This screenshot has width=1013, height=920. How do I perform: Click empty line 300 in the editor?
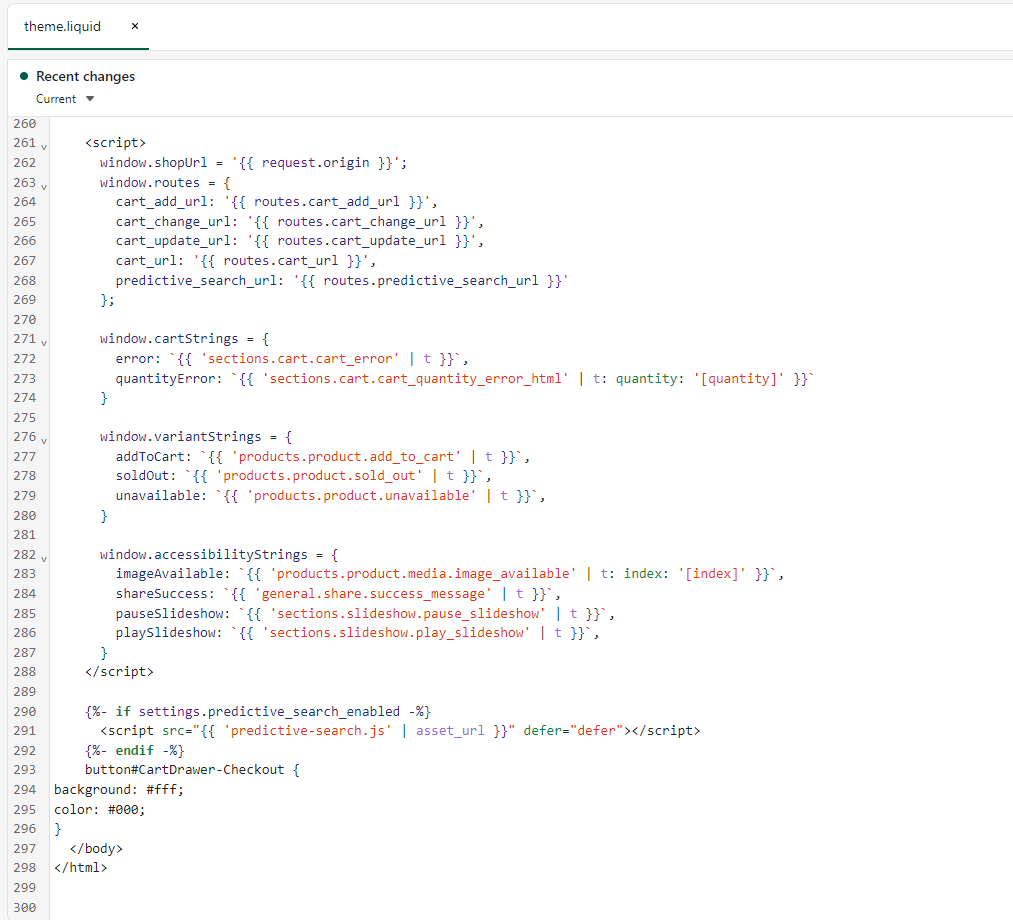(400, 907)
